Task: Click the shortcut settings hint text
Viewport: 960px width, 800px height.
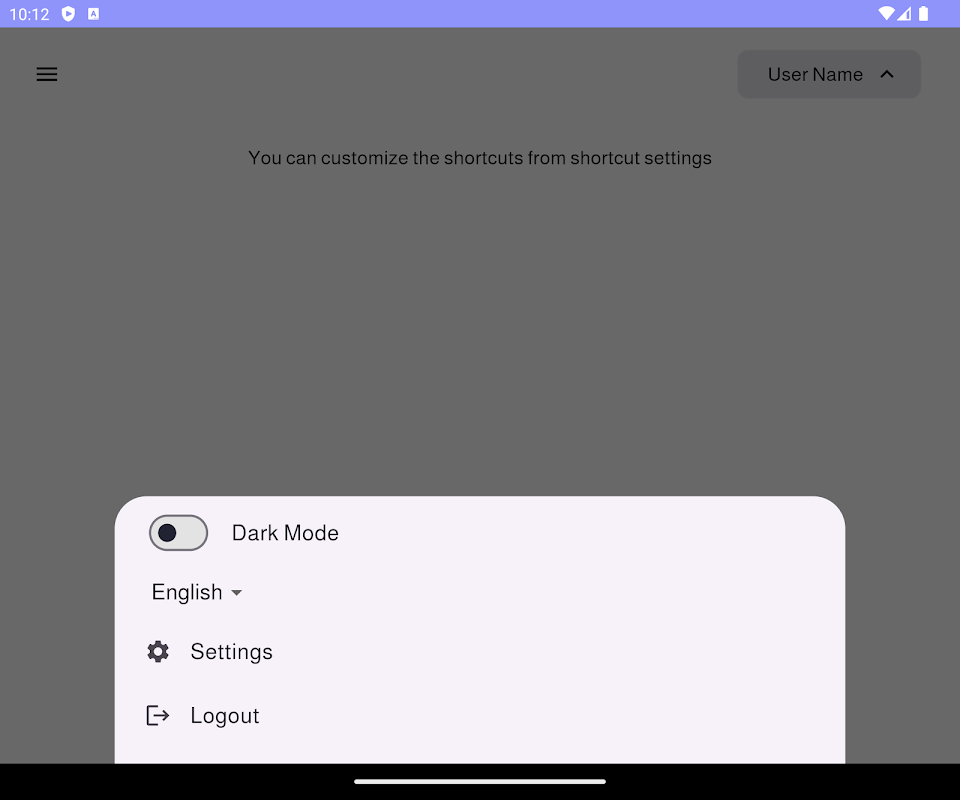Action: 480,158
